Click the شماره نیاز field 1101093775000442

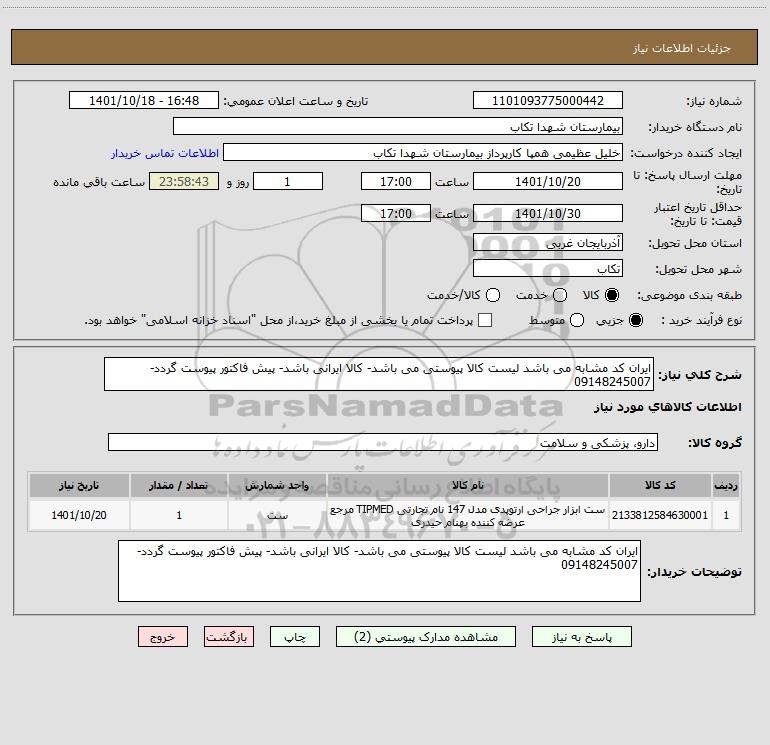(x=548, y=101)
